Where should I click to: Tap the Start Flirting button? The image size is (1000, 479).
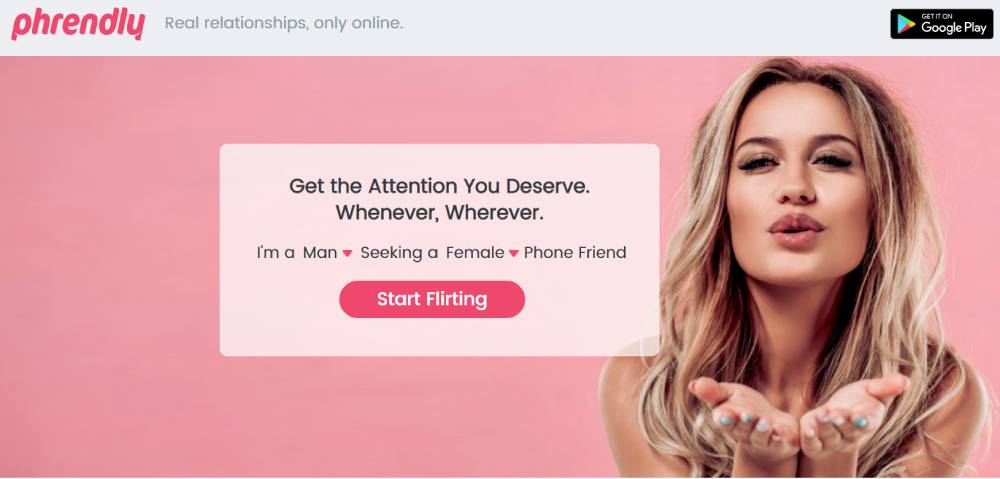point(432,299)
